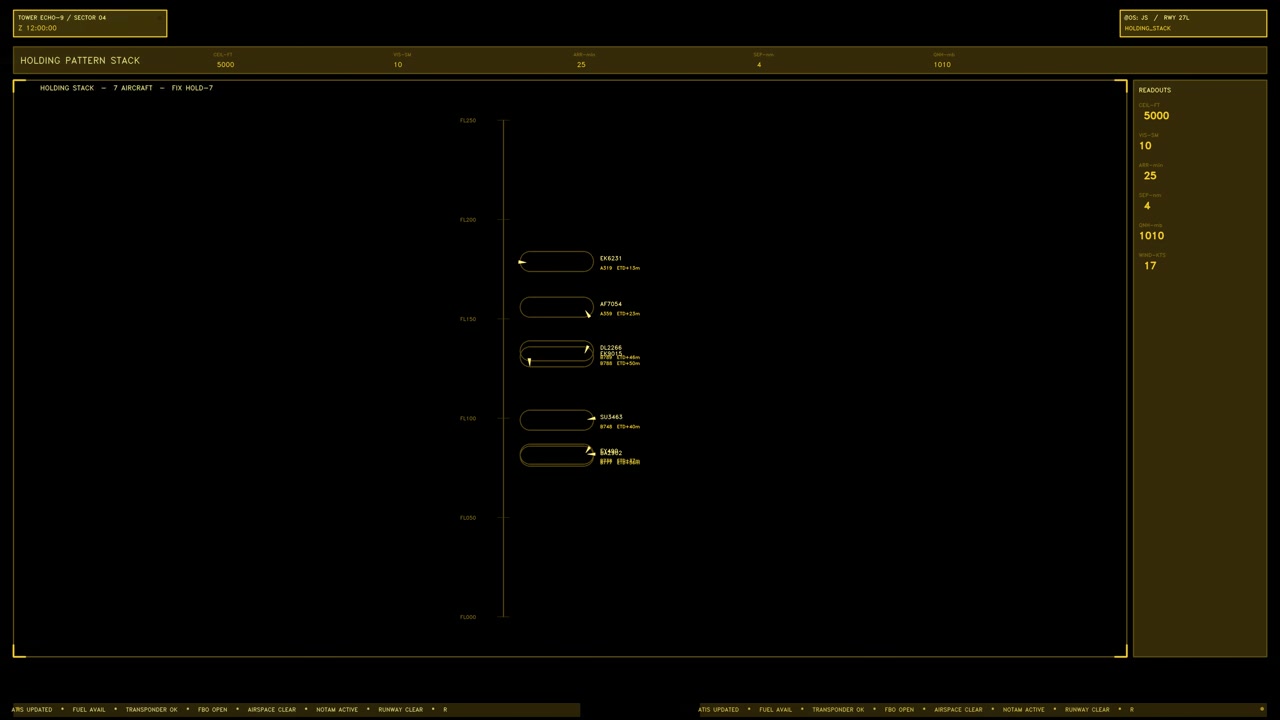This screenshot has height=720, width=1280.
Task: Select wind value 17 in Readouts panel
Action: (x=1150, y=266)
